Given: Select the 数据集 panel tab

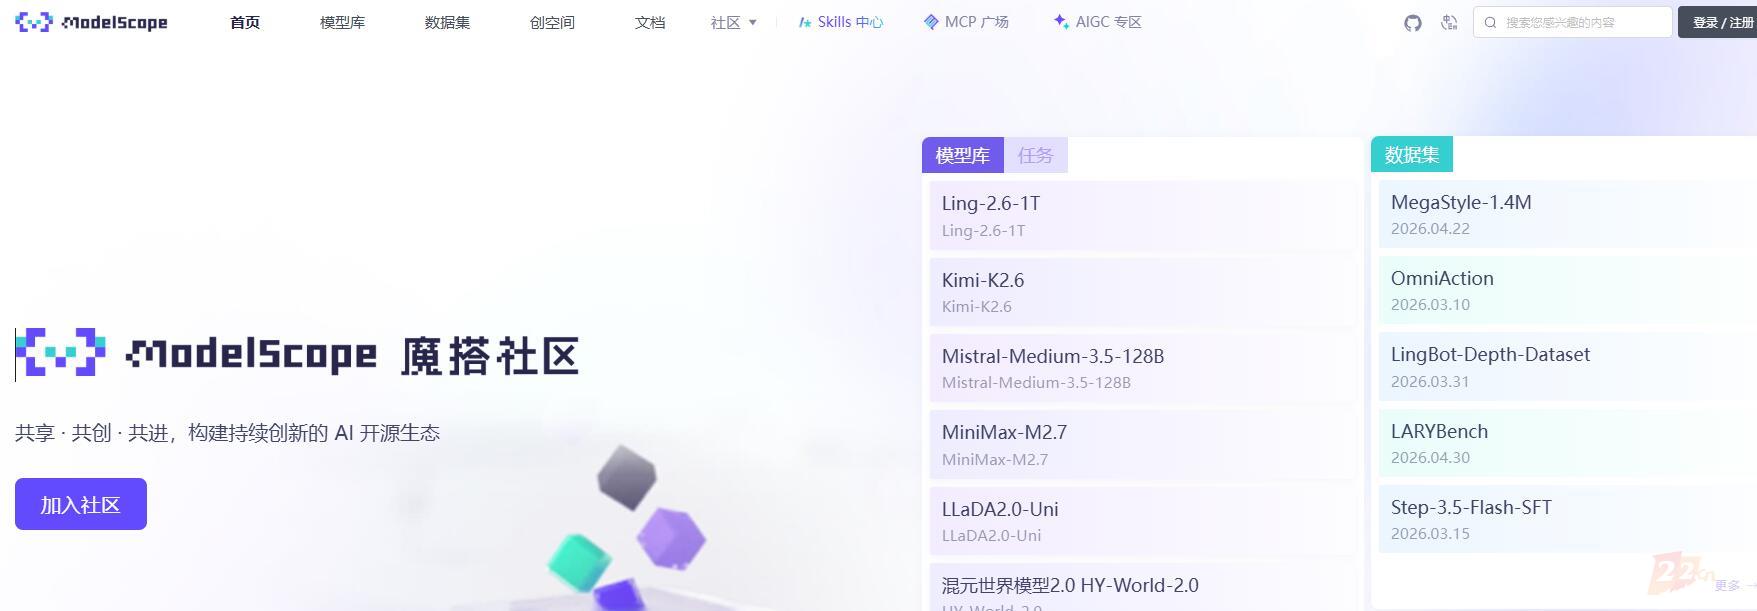Looking at the screenshot, I should (1412, 154).
